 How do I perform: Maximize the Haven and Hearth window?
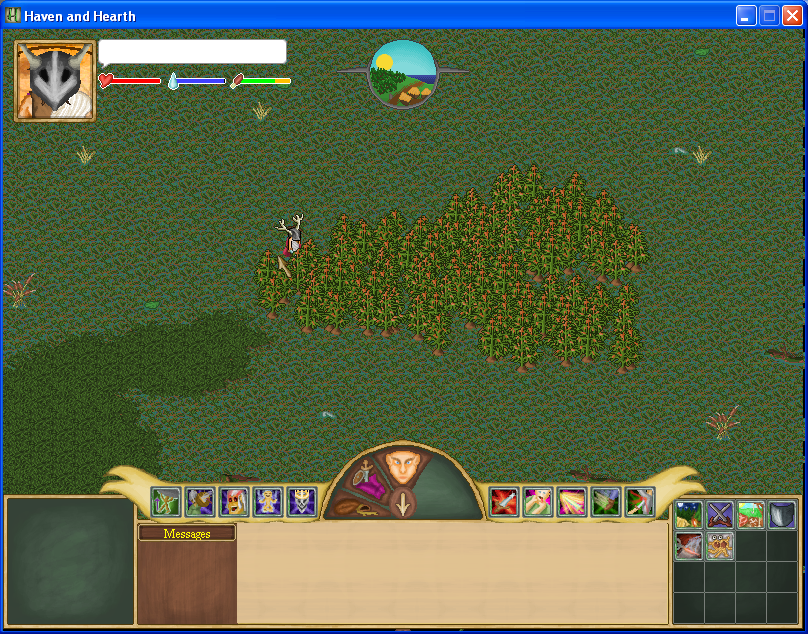[769, 16]
